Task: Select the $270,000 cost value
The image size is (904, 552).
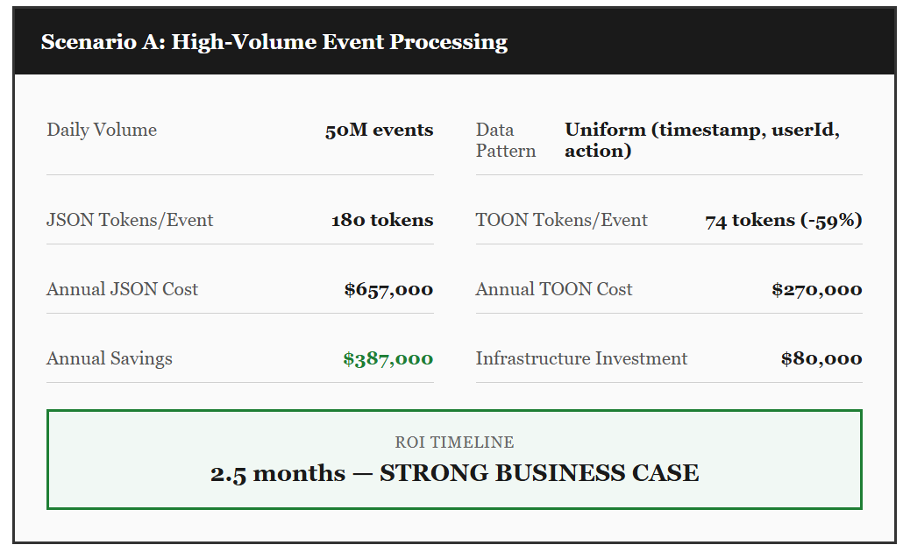Action: [x=816, y=289]
